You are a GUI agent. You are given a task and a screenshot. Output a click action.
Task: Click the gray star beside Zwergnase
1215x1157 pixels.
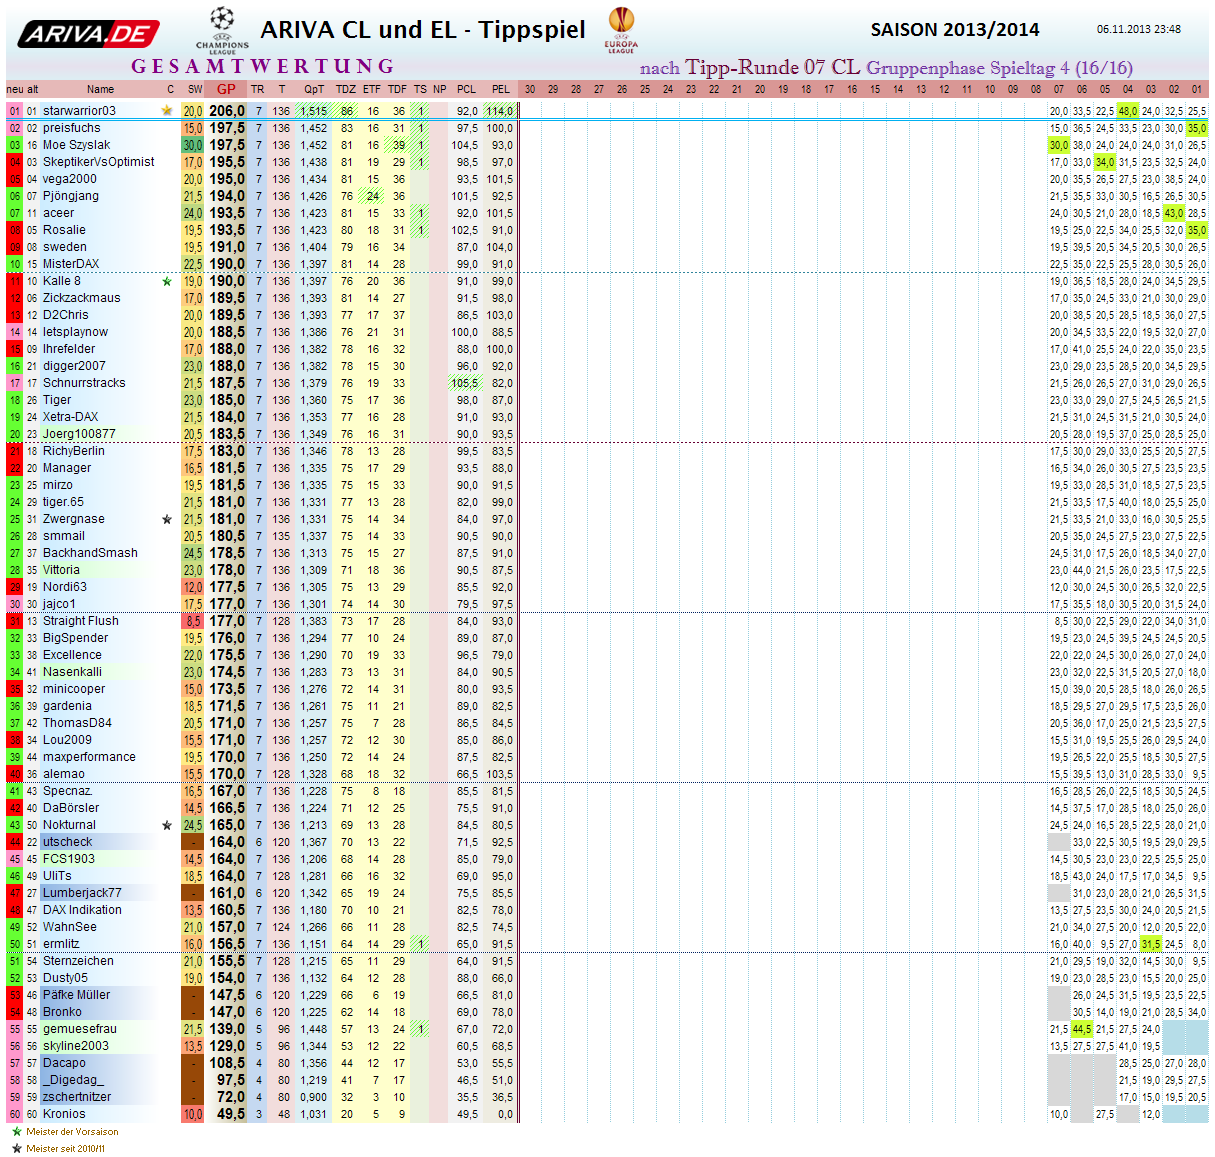(x=167, y=519)
